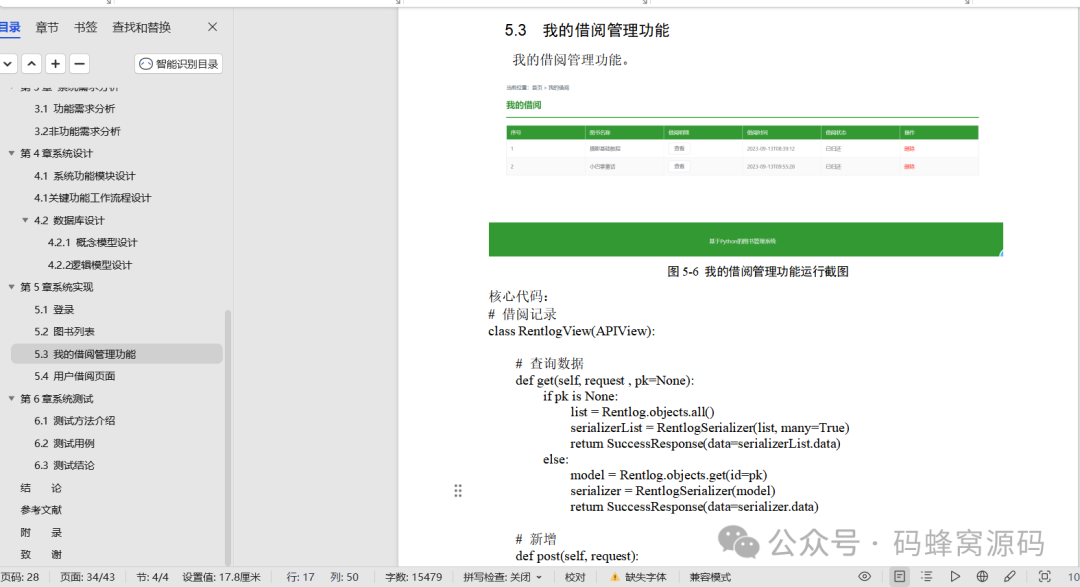Collapse outline levels with the minus icon
The image size is (1080, 587).
pyautogui.click(x=80, y=63)
